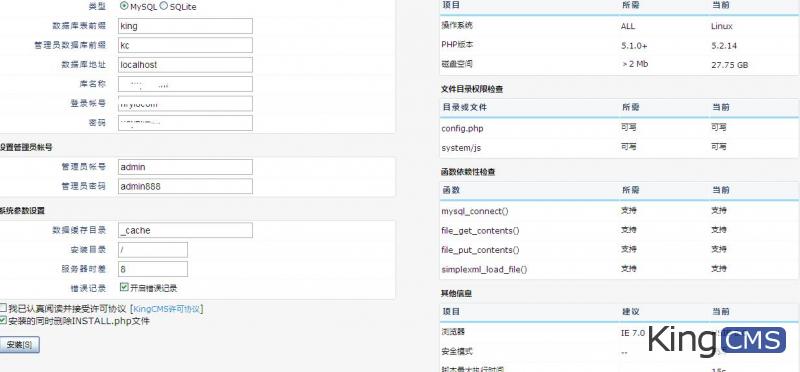This screenshot has width=800, height=372.
Task: Click the 5.2.14 current PHP version value
Action: 724,46
